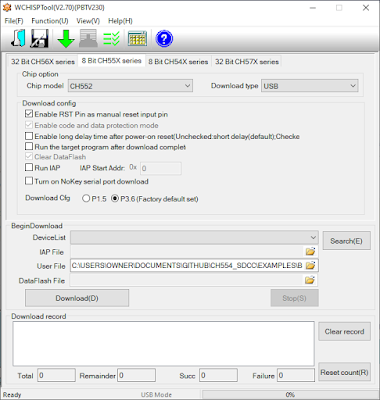This screenshot has height=400, width=380.
Task: Select P1.5 download config radio
Action: coord(86,198)
